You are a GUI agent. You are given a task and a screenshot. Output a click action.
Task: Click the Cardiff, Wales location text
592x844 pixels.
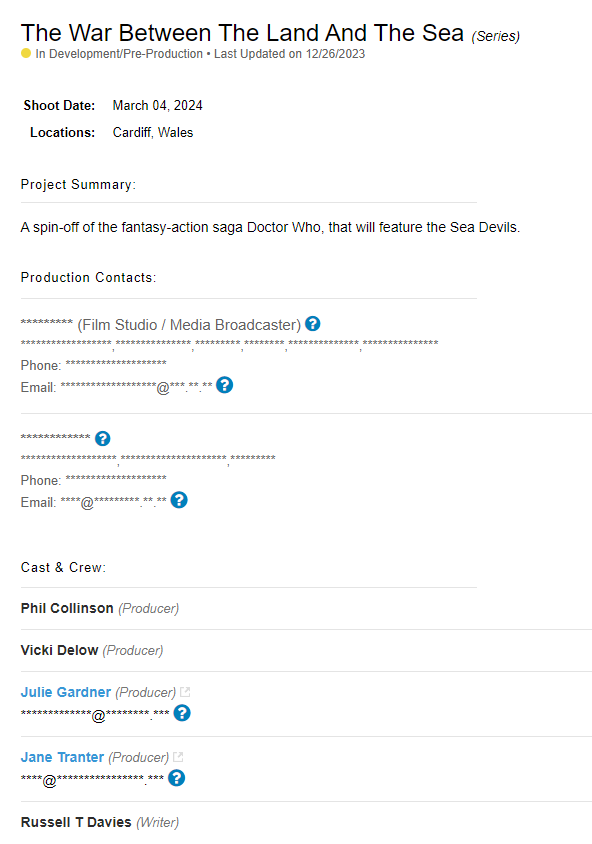(x=153, y=132)
